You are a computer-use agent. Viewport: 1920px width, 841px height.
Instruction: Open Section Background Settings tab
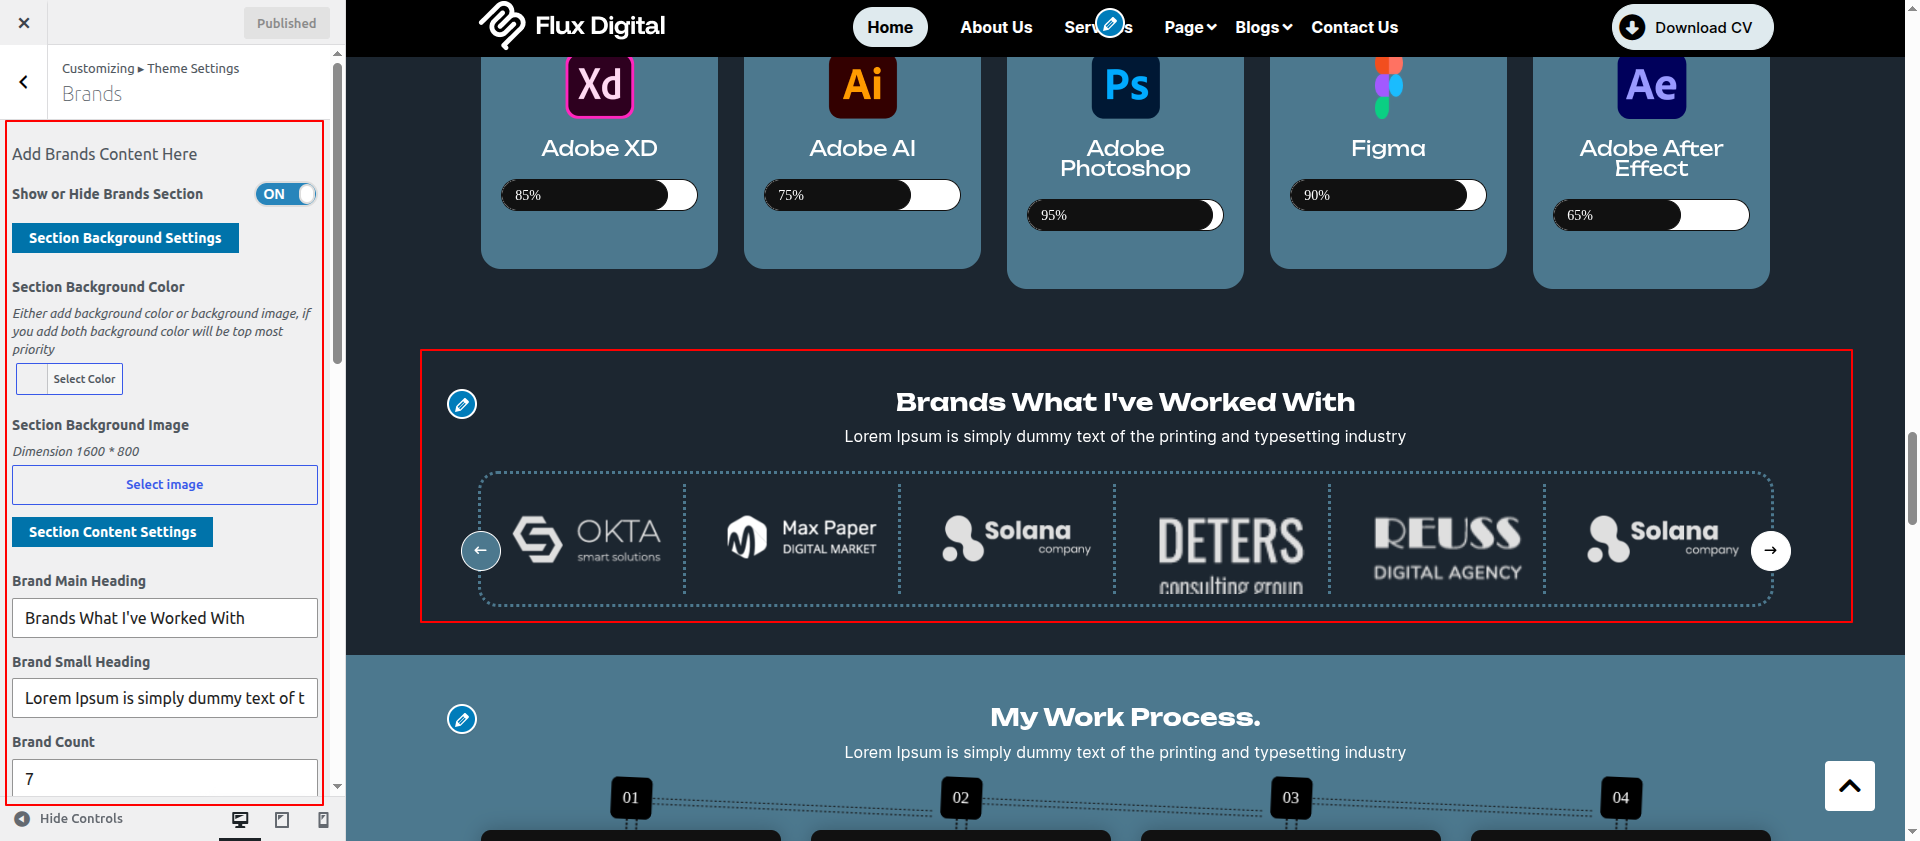[x=125, y=238]
